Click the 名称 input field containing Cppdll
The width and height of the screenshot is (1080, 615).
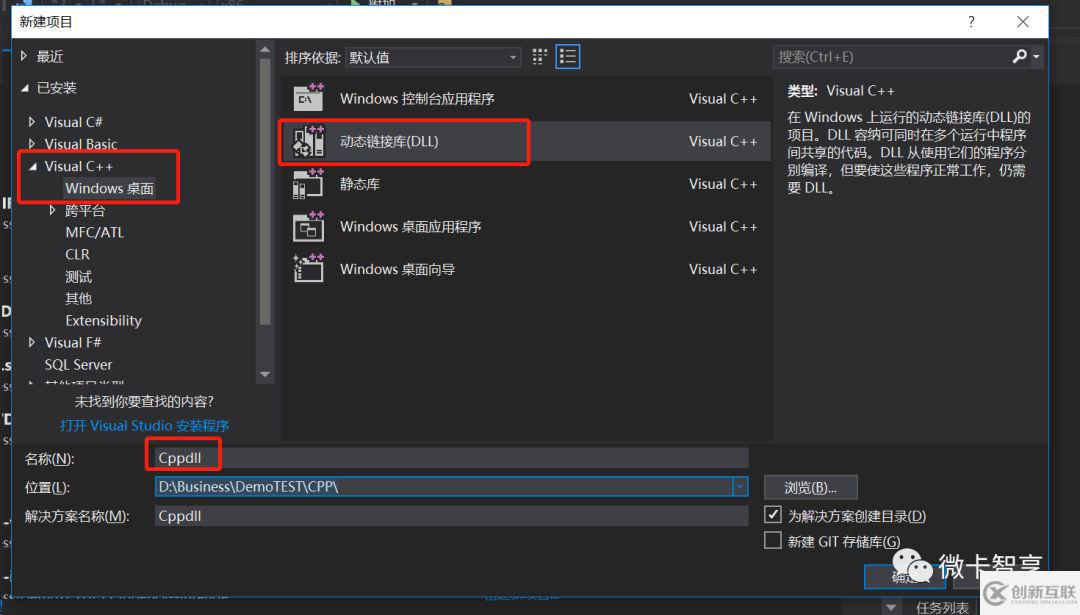click(451, 458)
